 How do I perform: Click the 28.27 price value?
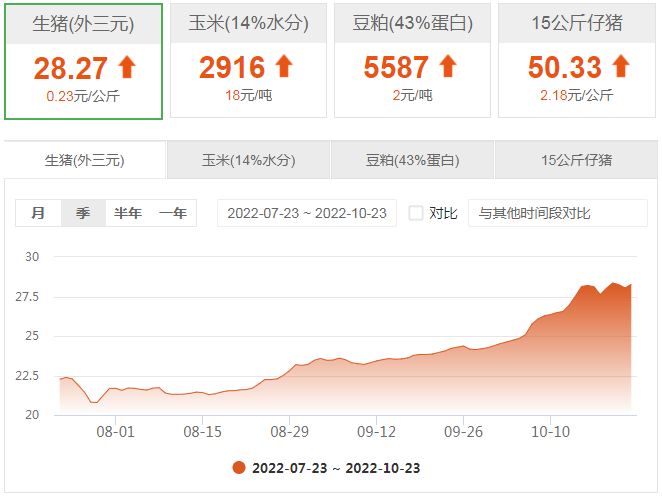[71, 68]
